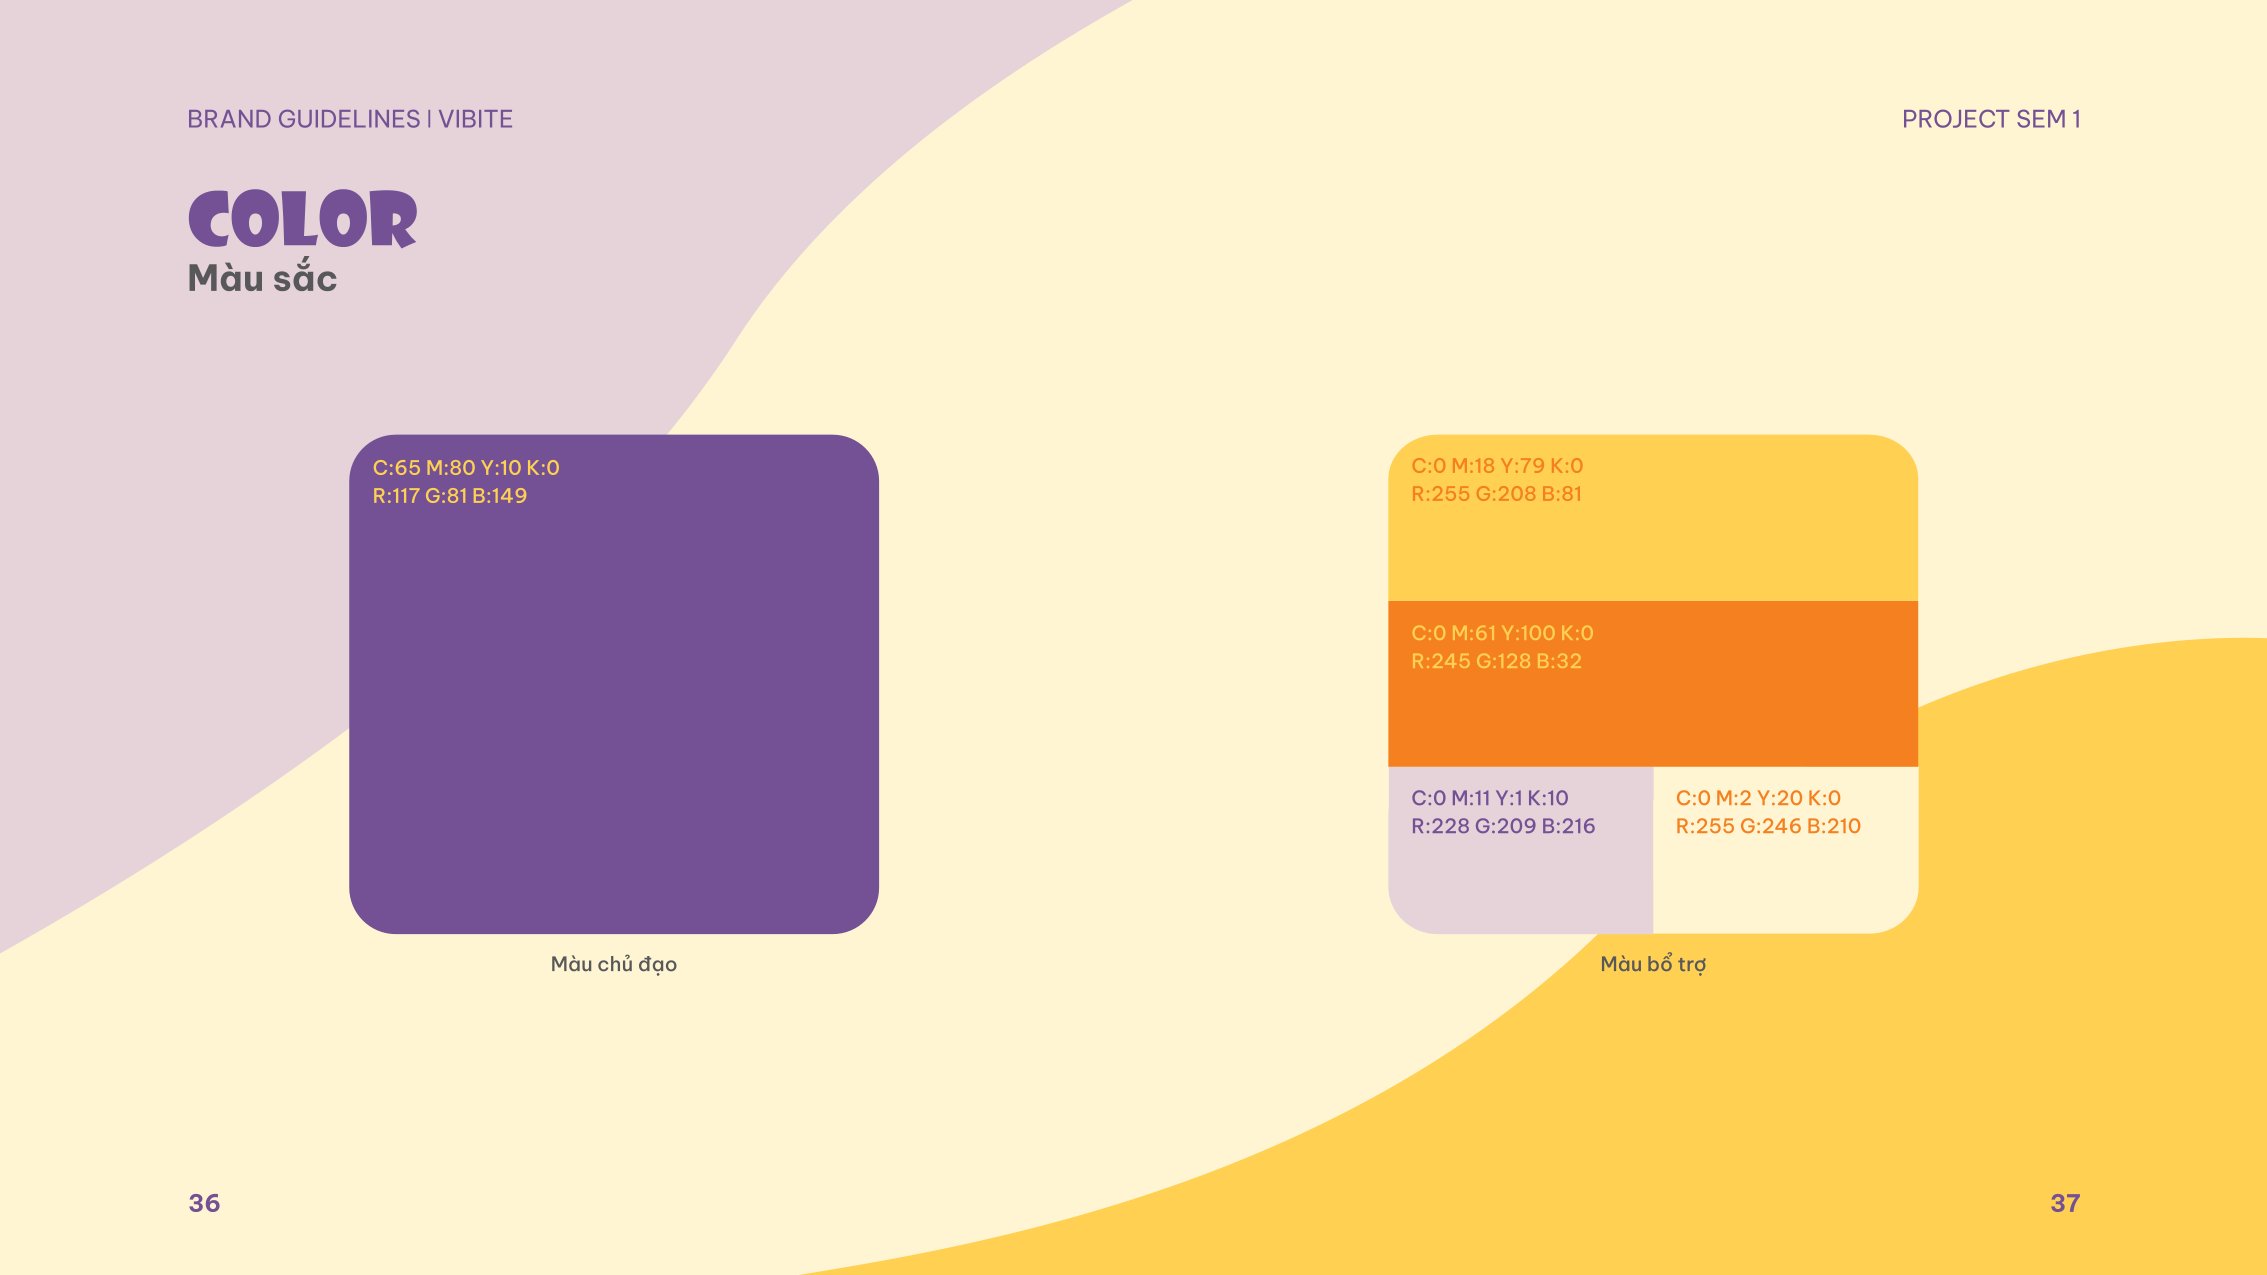Click the text C:0 M:11 Y:1 K:10
2267x1275 pixels.
[x=1490, y=797]
